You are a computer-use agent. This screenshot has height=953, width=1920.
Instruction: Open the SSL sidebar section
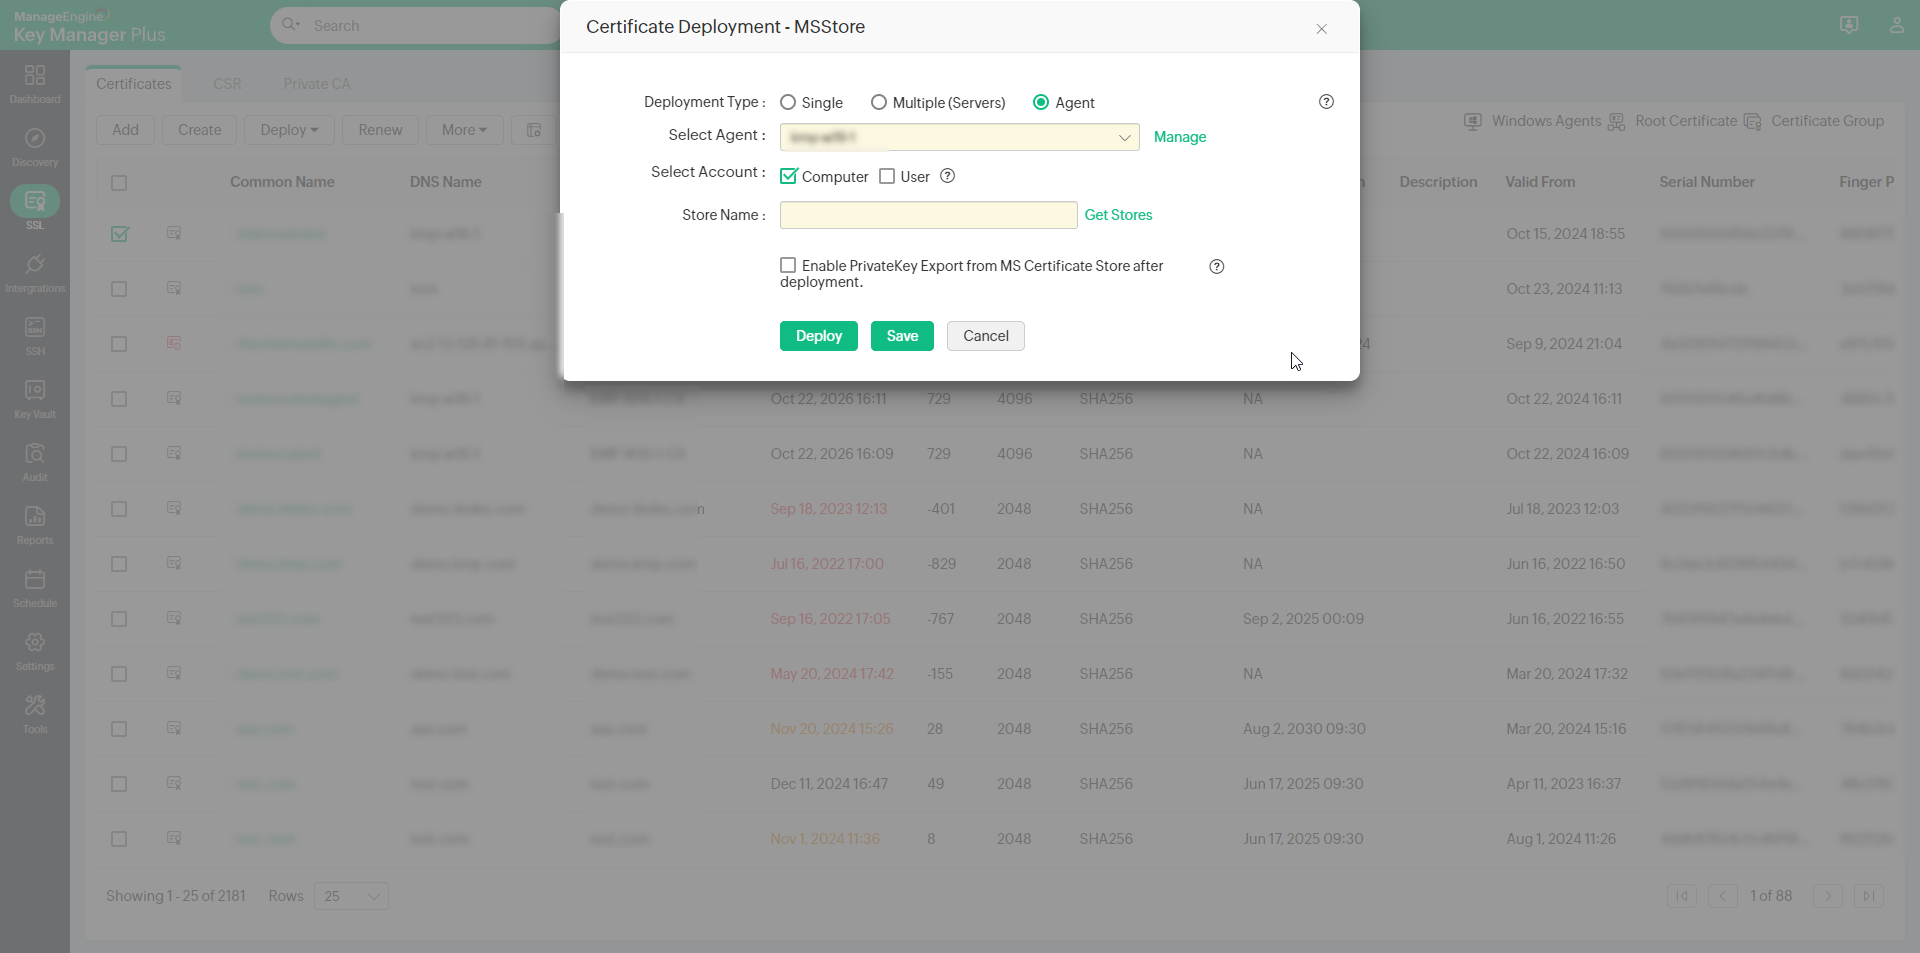point(35,208)
